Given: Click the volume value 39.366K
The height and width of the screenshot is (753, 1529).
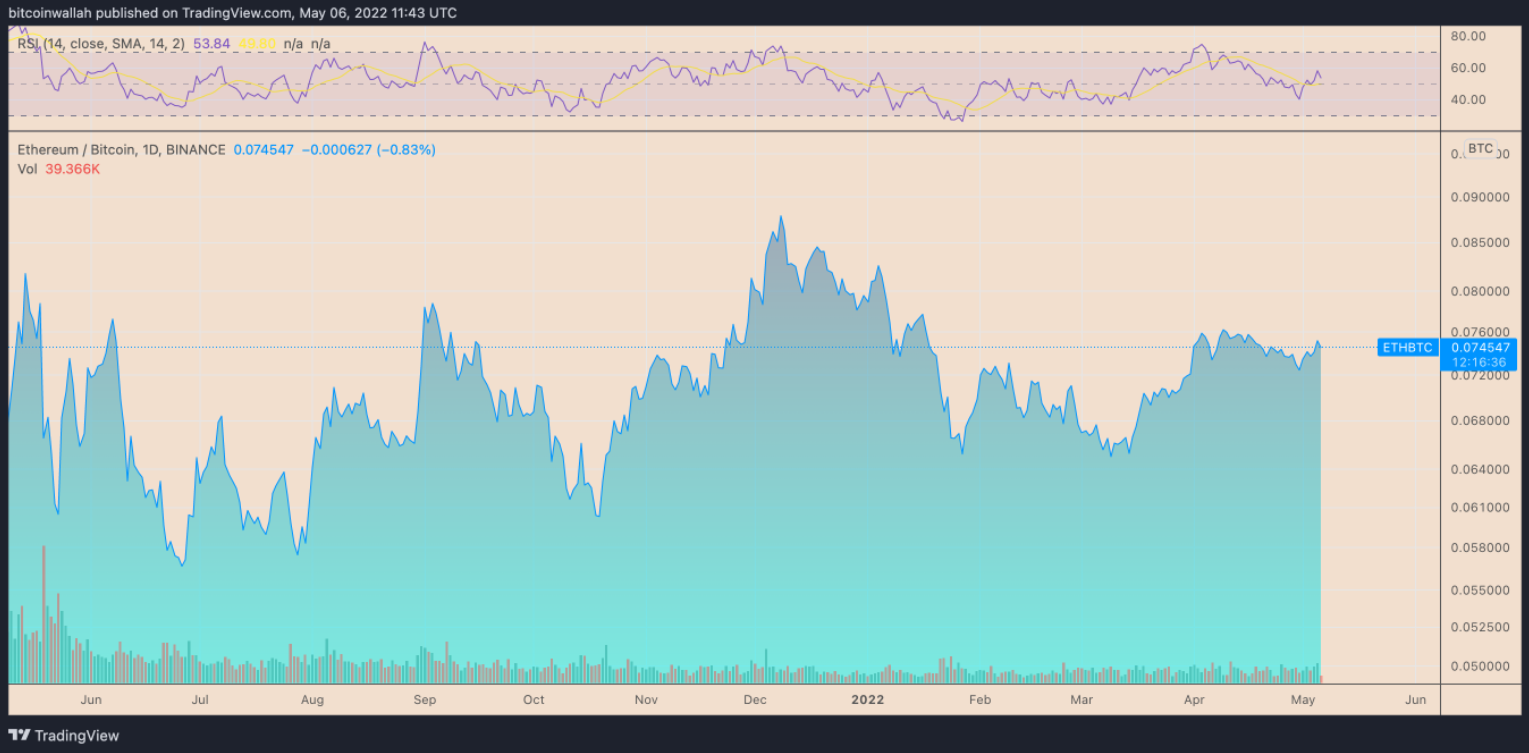Looking at the screenshot, I should (72, 169).
